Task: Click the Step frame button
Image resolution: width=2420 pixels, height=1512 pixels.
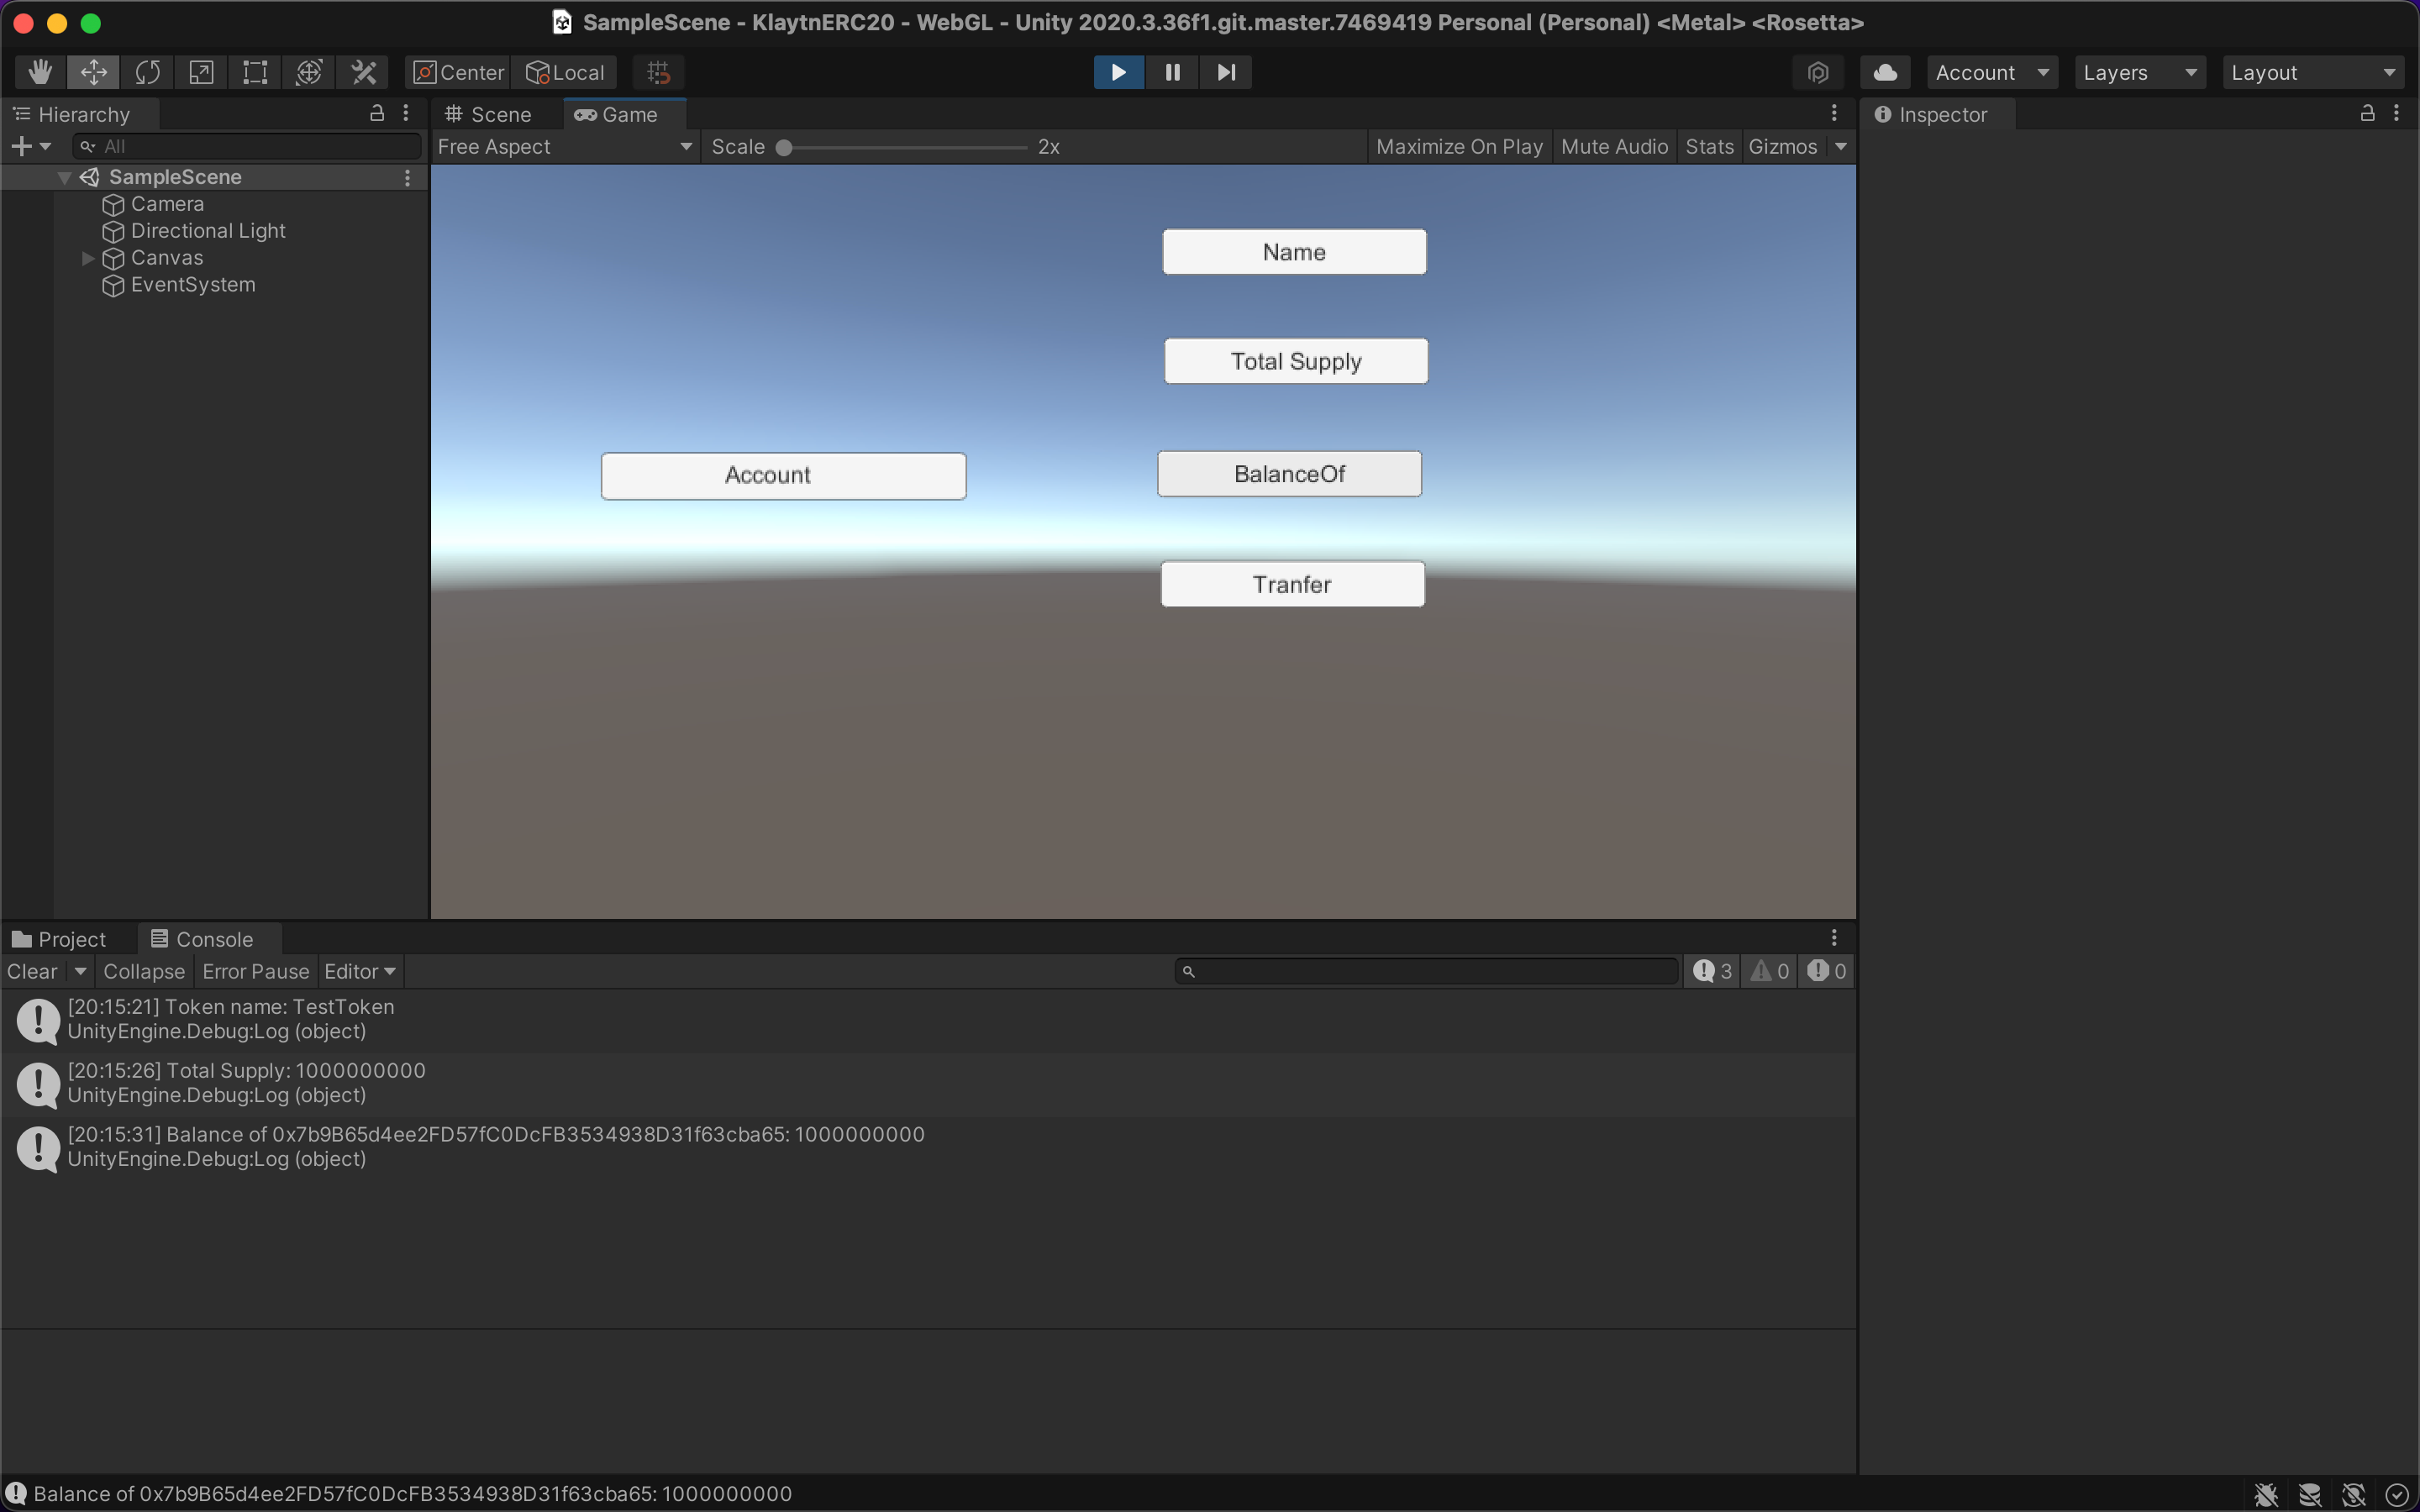Action: [1226, 72]
